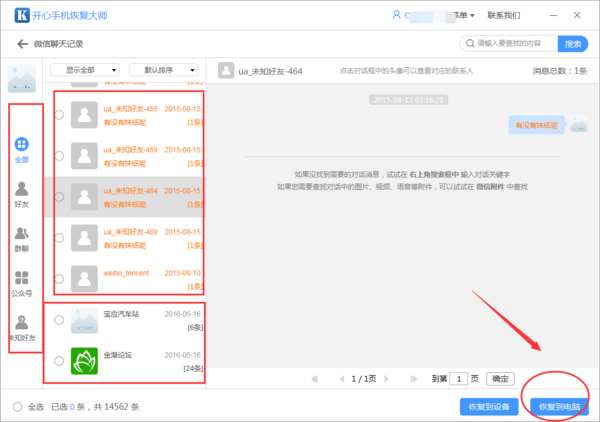
Task: Click the account avatar above the sidebar
Action: pyautogui.click(x=22, y=78)
